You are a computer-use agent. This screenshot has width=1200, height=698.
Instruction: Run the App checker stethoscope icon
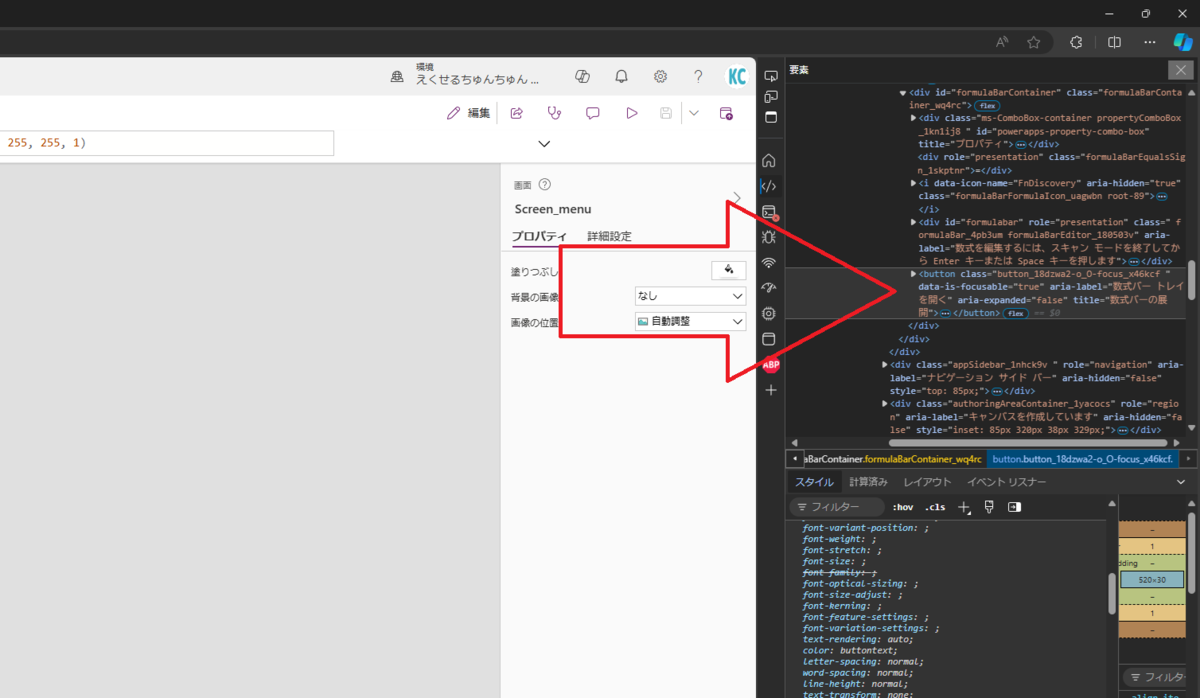pyautogui.click(x=554, y=113)
